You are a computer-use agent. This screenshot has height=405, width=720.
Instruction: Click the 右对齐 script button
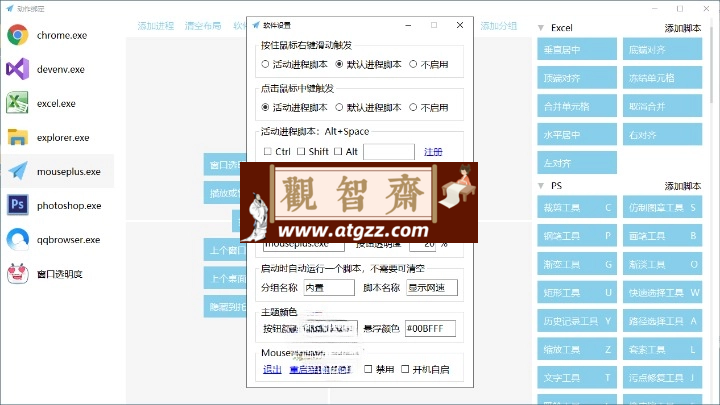click(663, 135)
